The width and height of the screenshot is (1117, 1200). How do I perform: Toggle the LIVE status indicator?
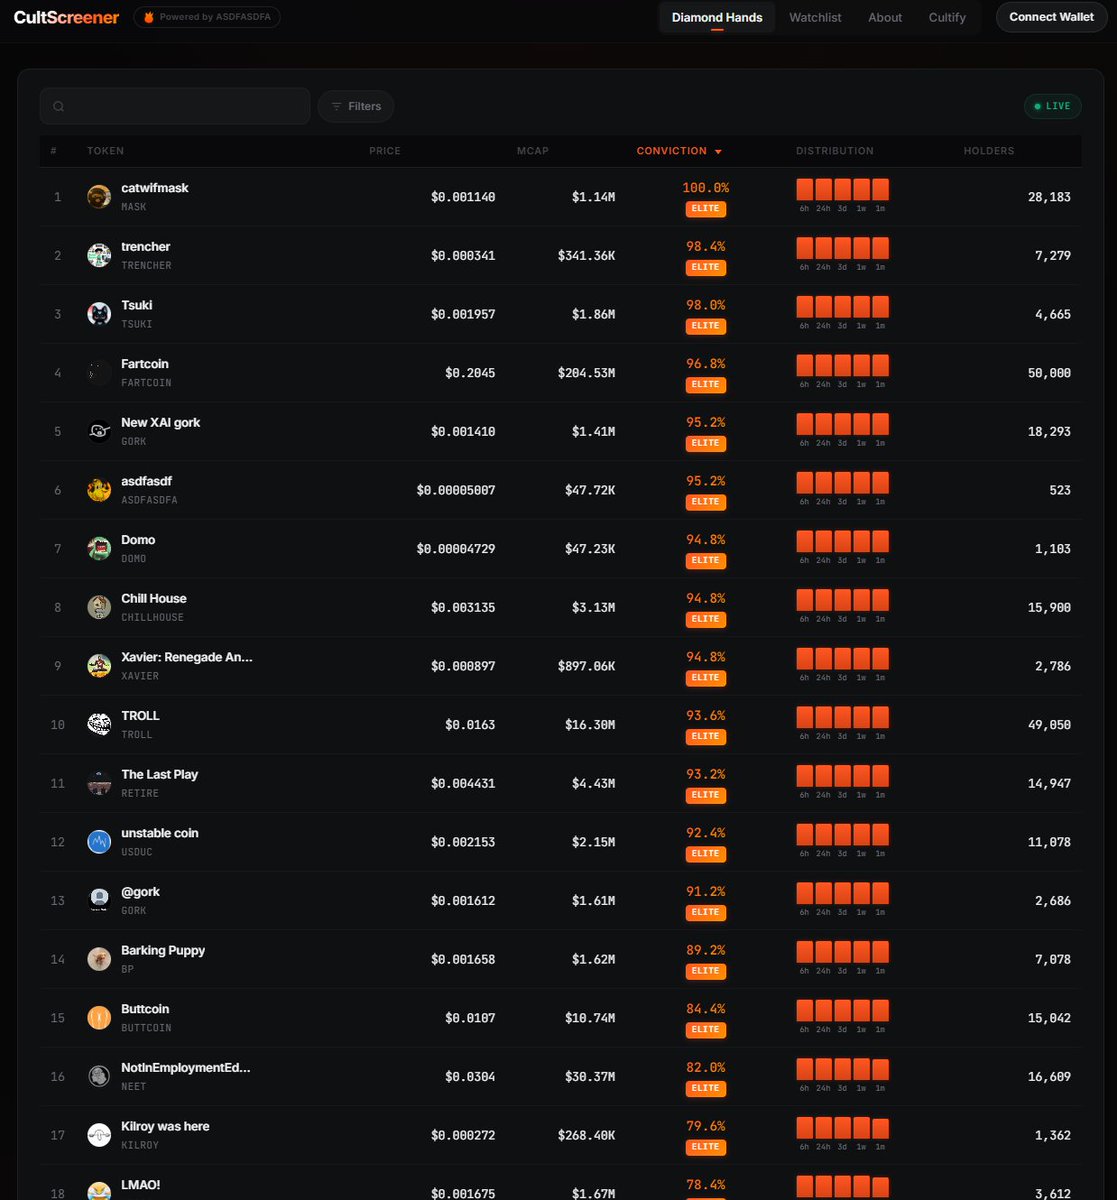click(1052, 106)
